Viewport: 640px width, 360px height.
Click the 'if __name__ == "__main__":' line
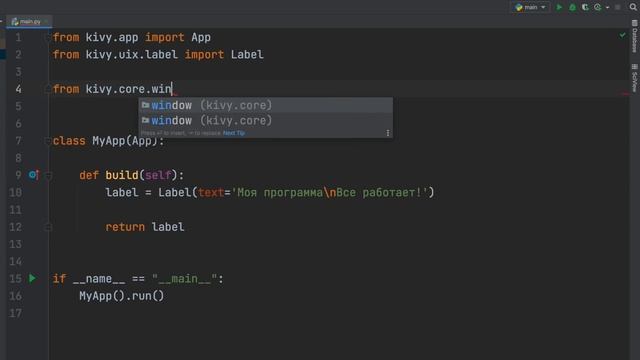(x=138, y=279)
